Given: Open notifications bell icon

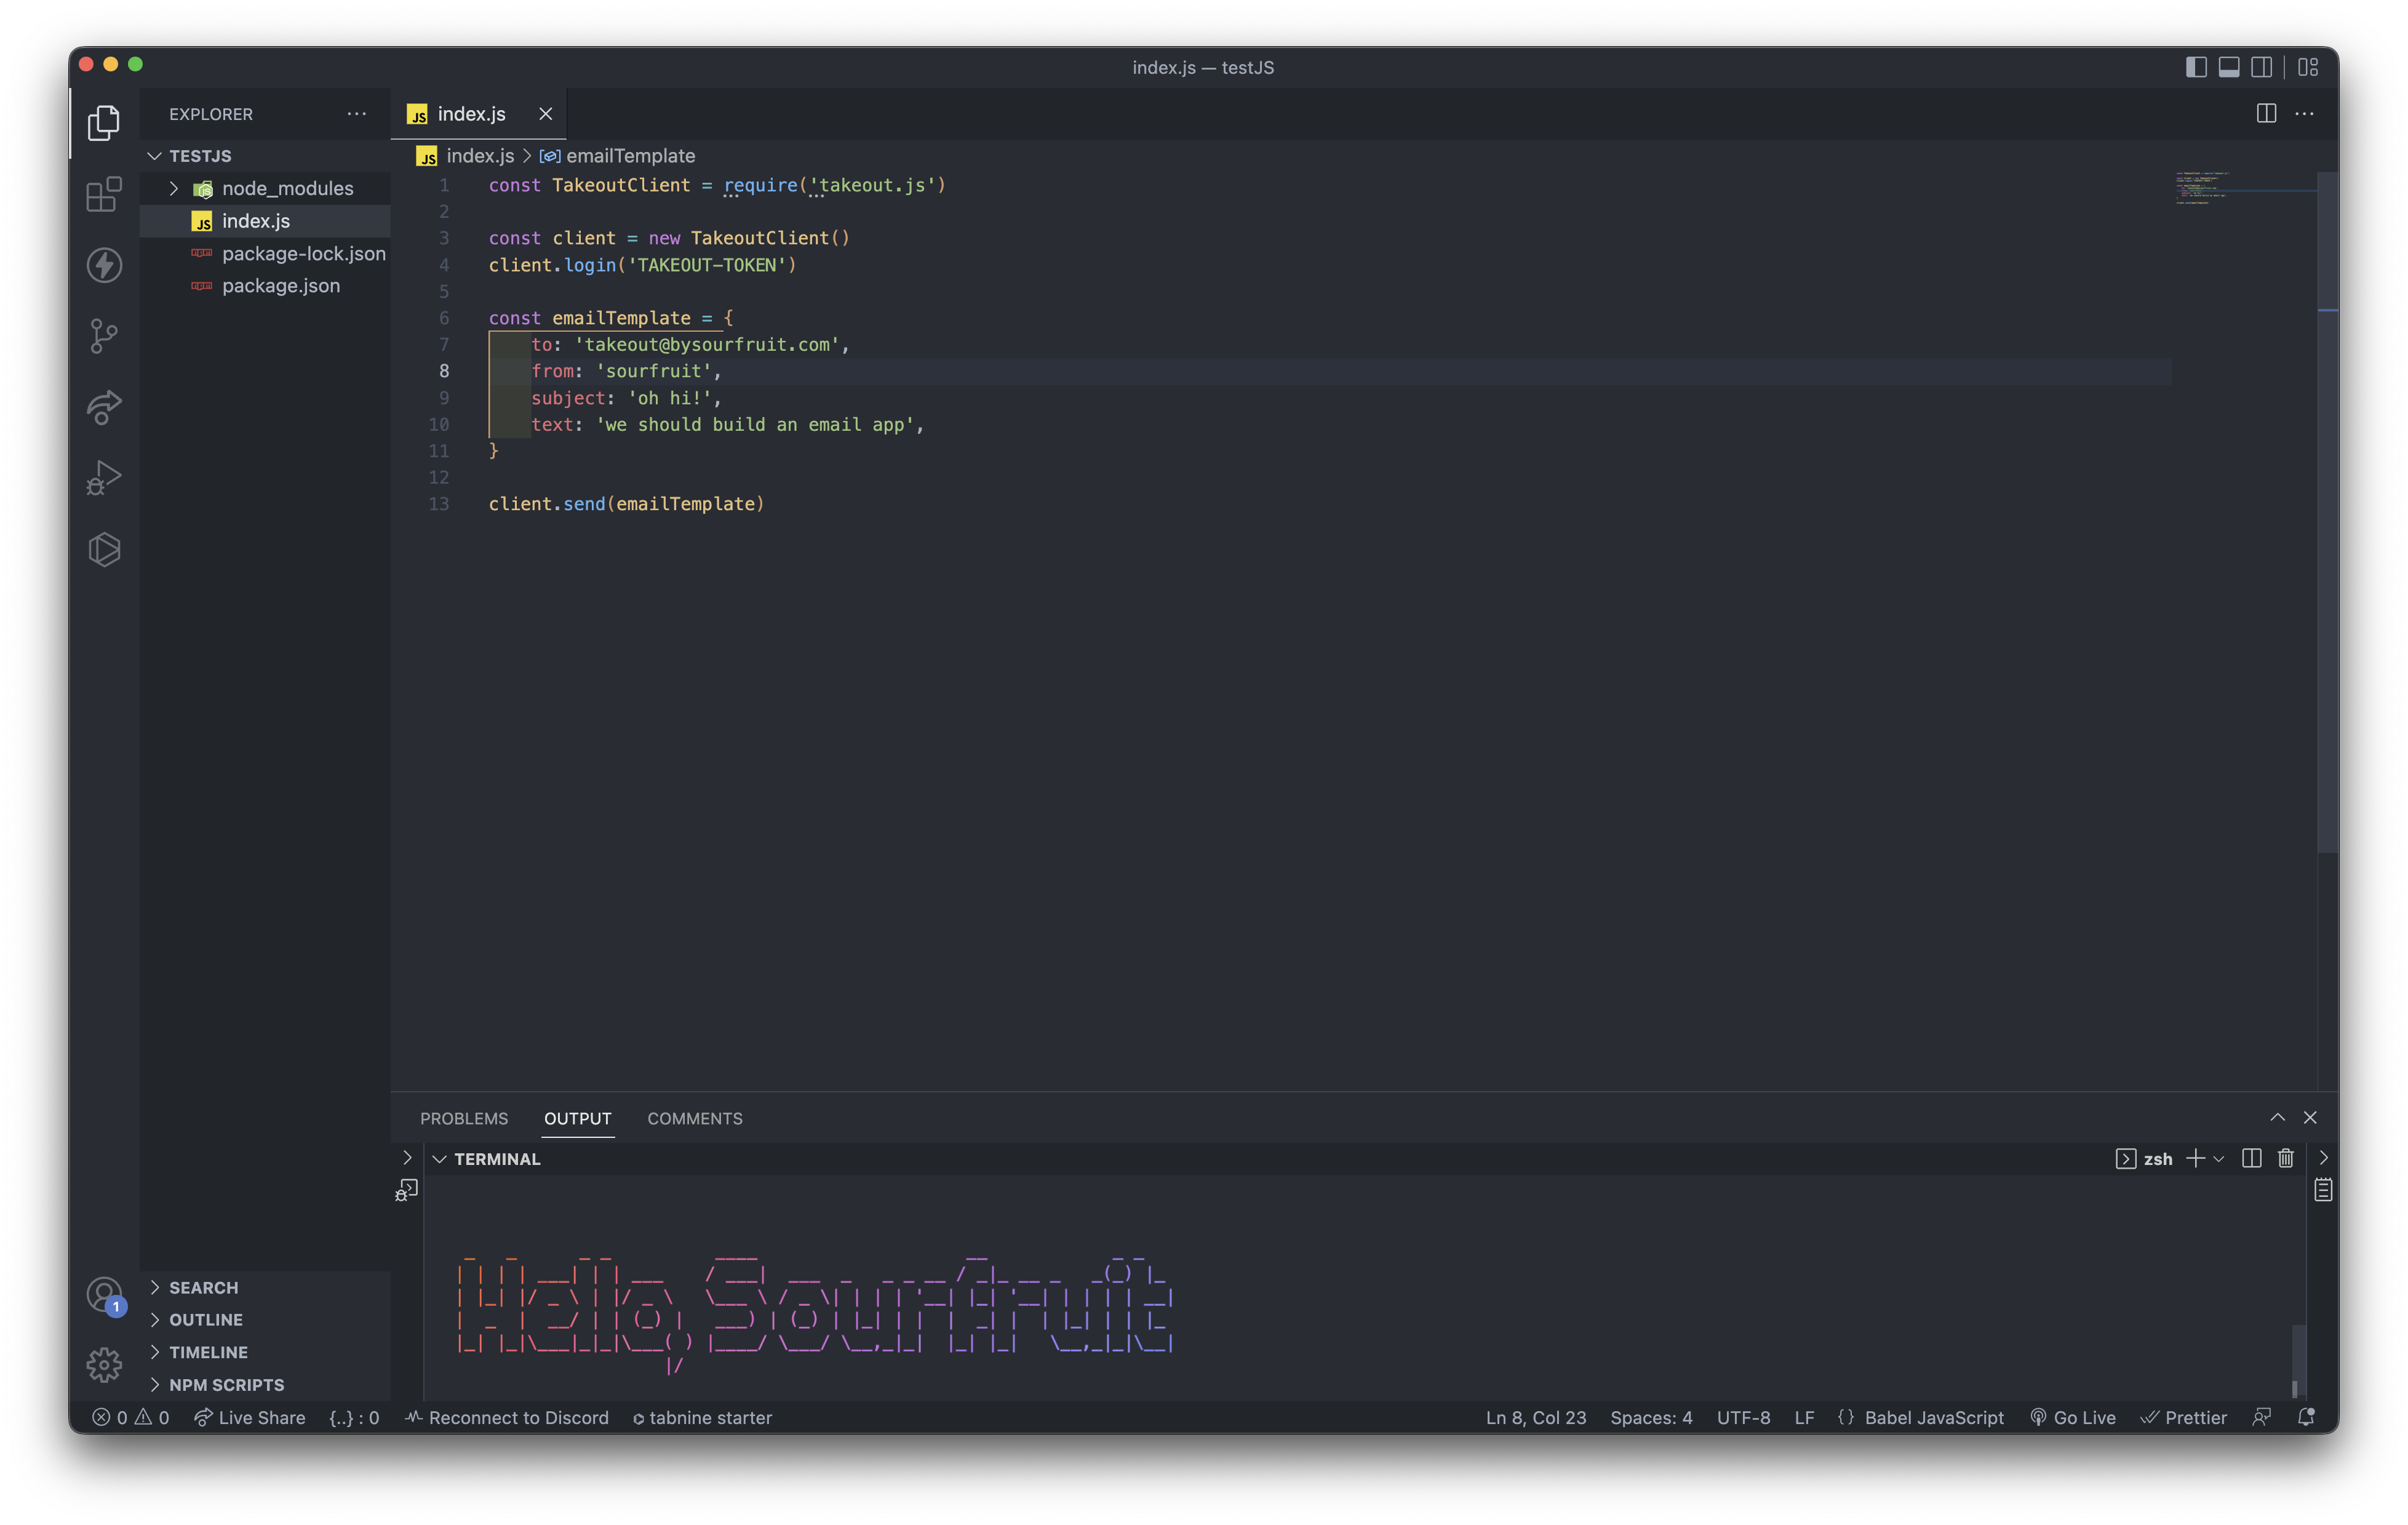Looking at the screenshot, I should pyautogui.click(x=2306, y=1417).
